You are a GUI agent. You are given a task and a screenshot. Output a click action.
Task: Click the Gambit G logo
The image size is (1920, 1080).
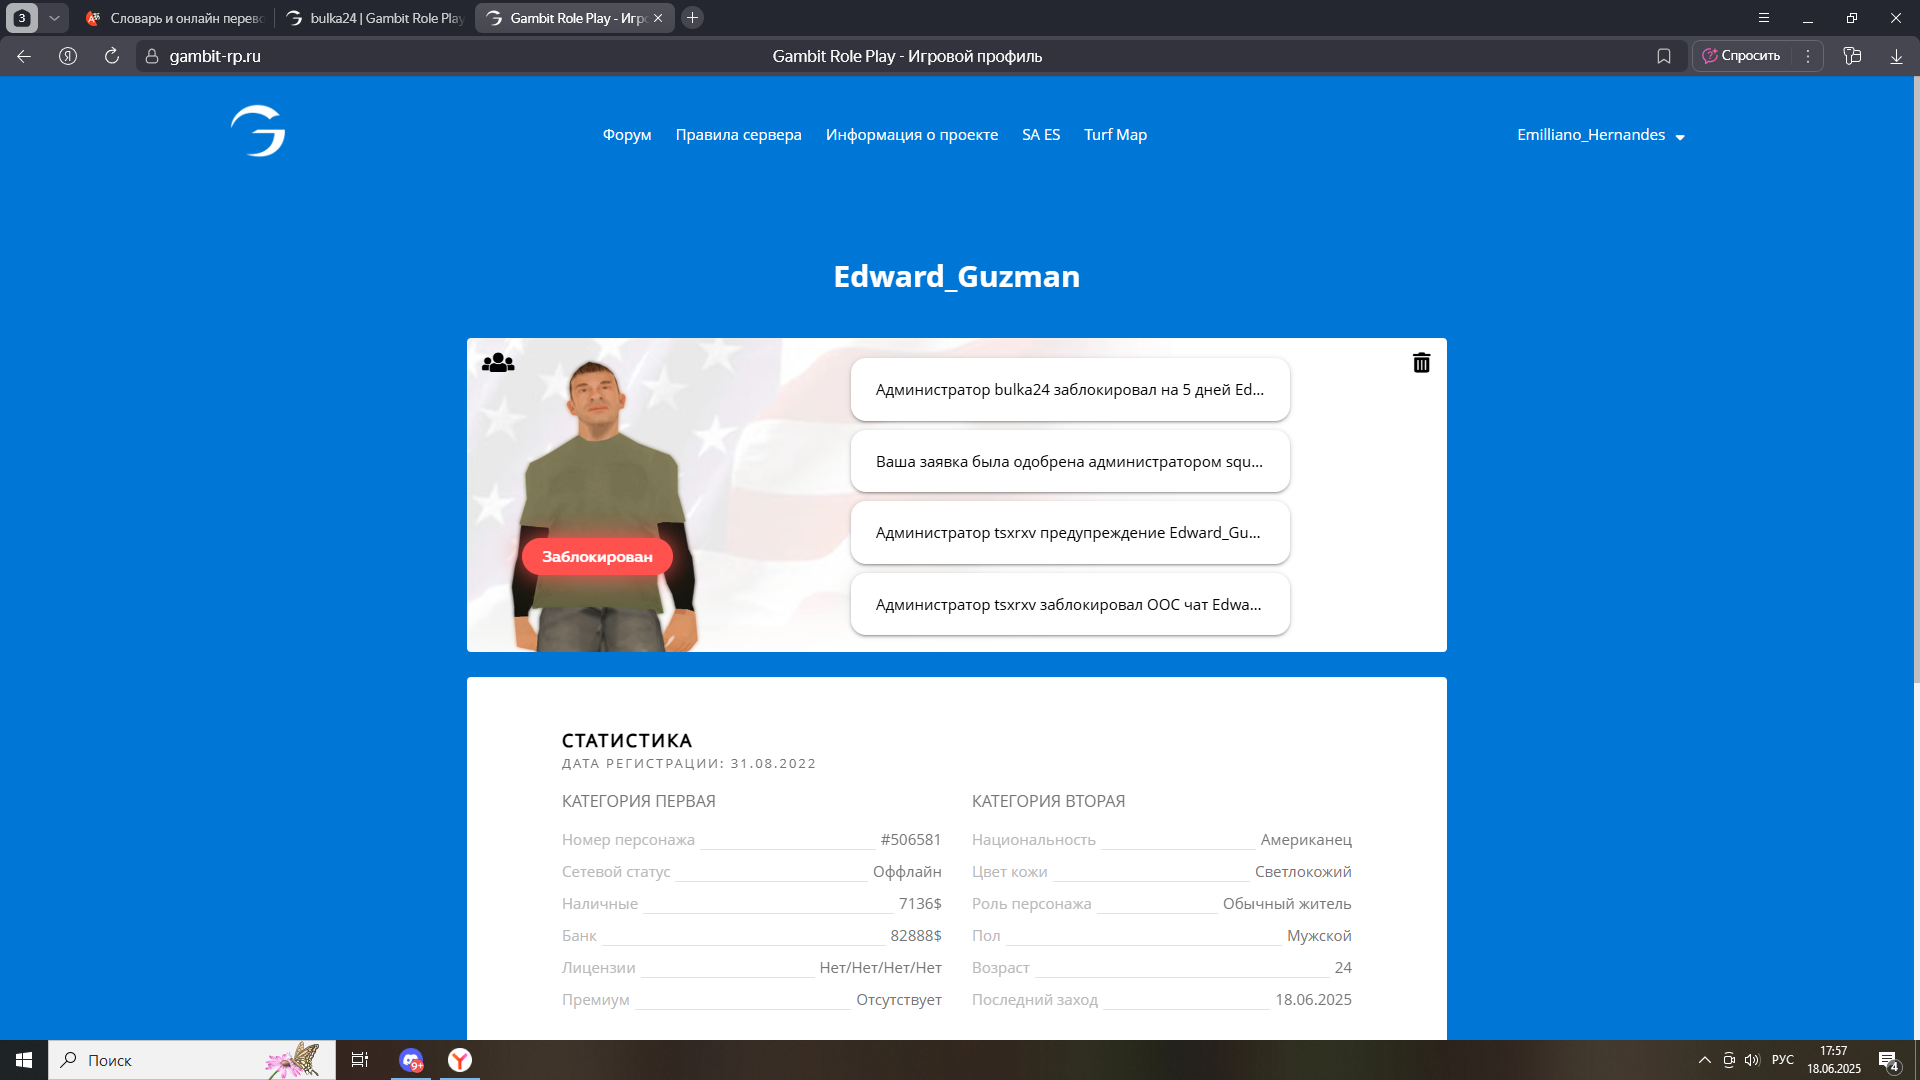(x=258, y=131)
